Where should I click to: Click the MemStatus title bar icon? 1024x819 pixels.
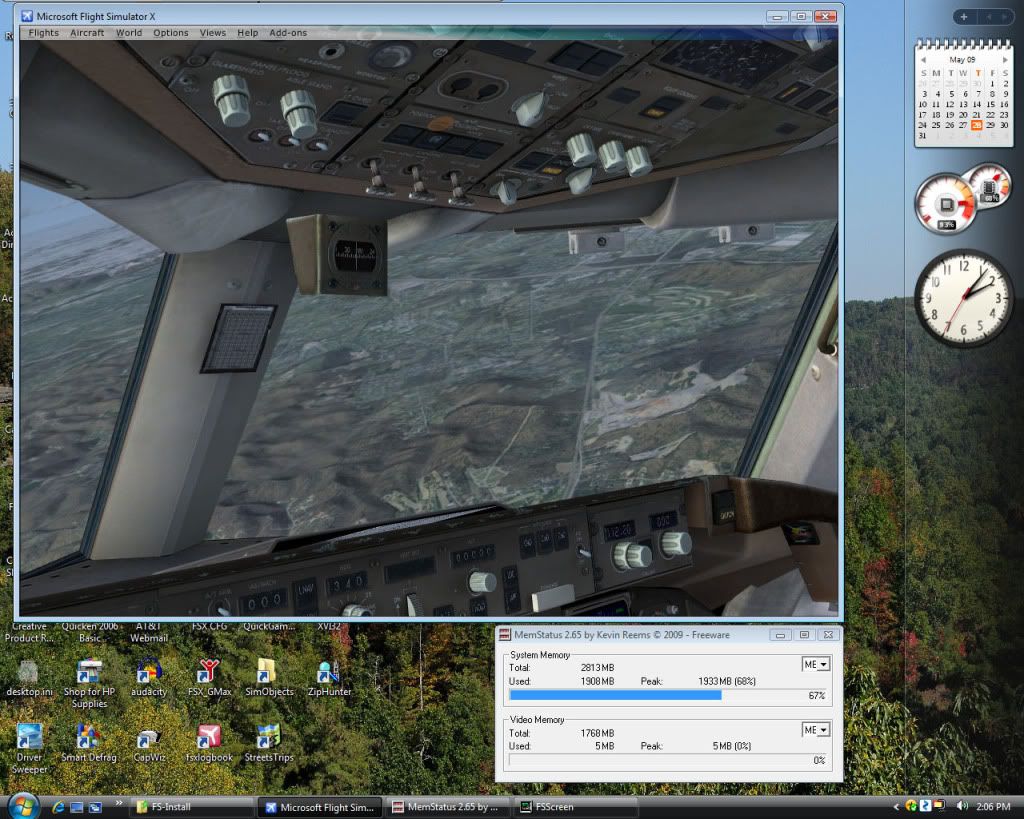[504, 635]
